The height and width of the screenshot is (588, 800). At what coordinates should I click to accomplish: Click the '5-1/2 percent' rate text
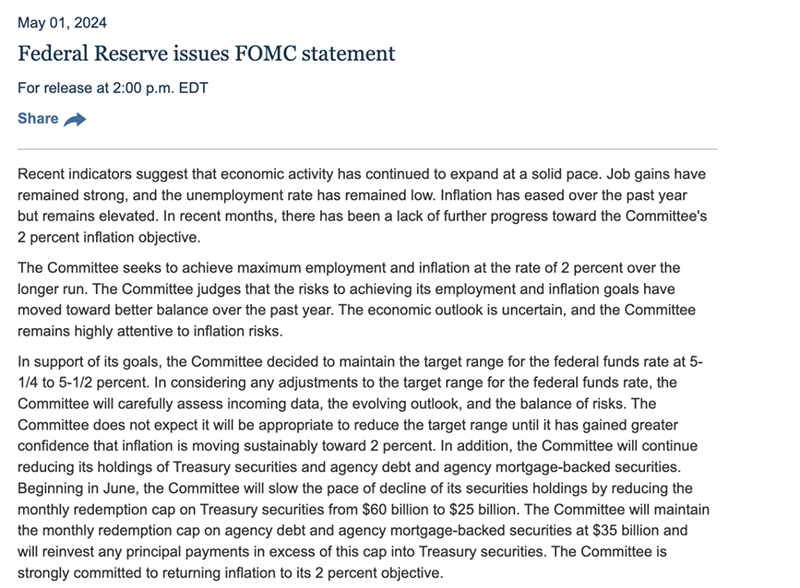pos(104,383)
